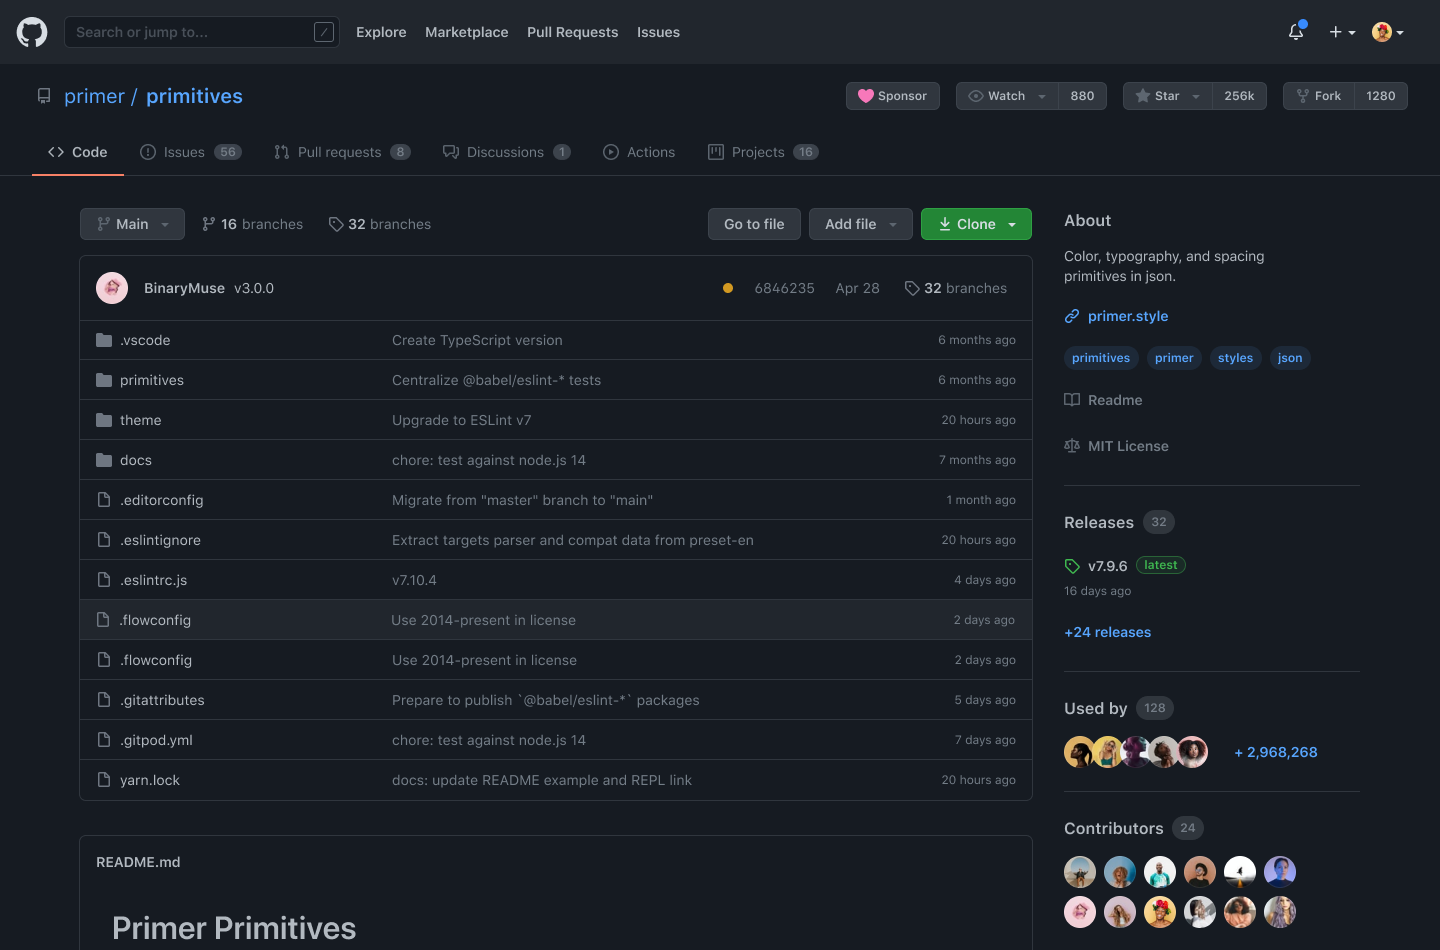Click the folder icon beside primitives
The image size is (1440, 950).
click(x=104, y=380)
